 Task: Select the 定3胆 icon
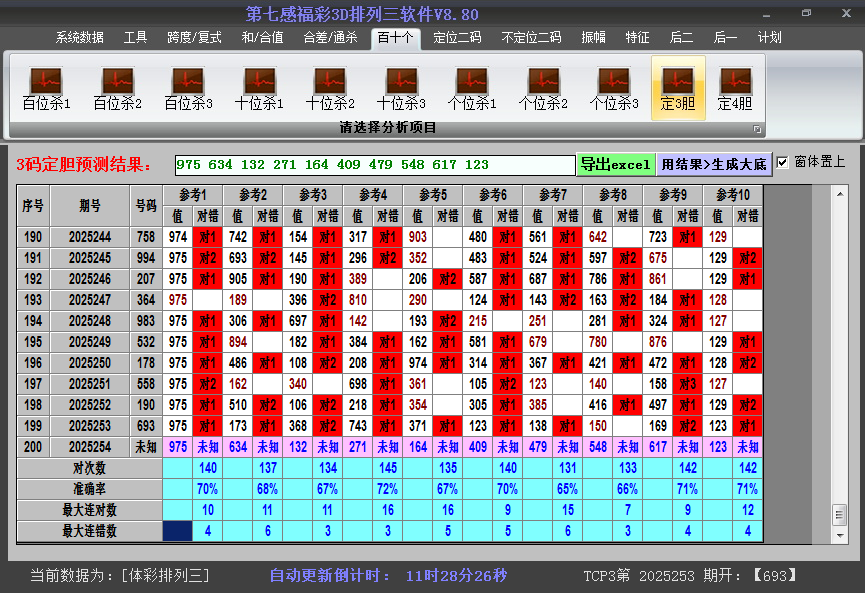678,88
